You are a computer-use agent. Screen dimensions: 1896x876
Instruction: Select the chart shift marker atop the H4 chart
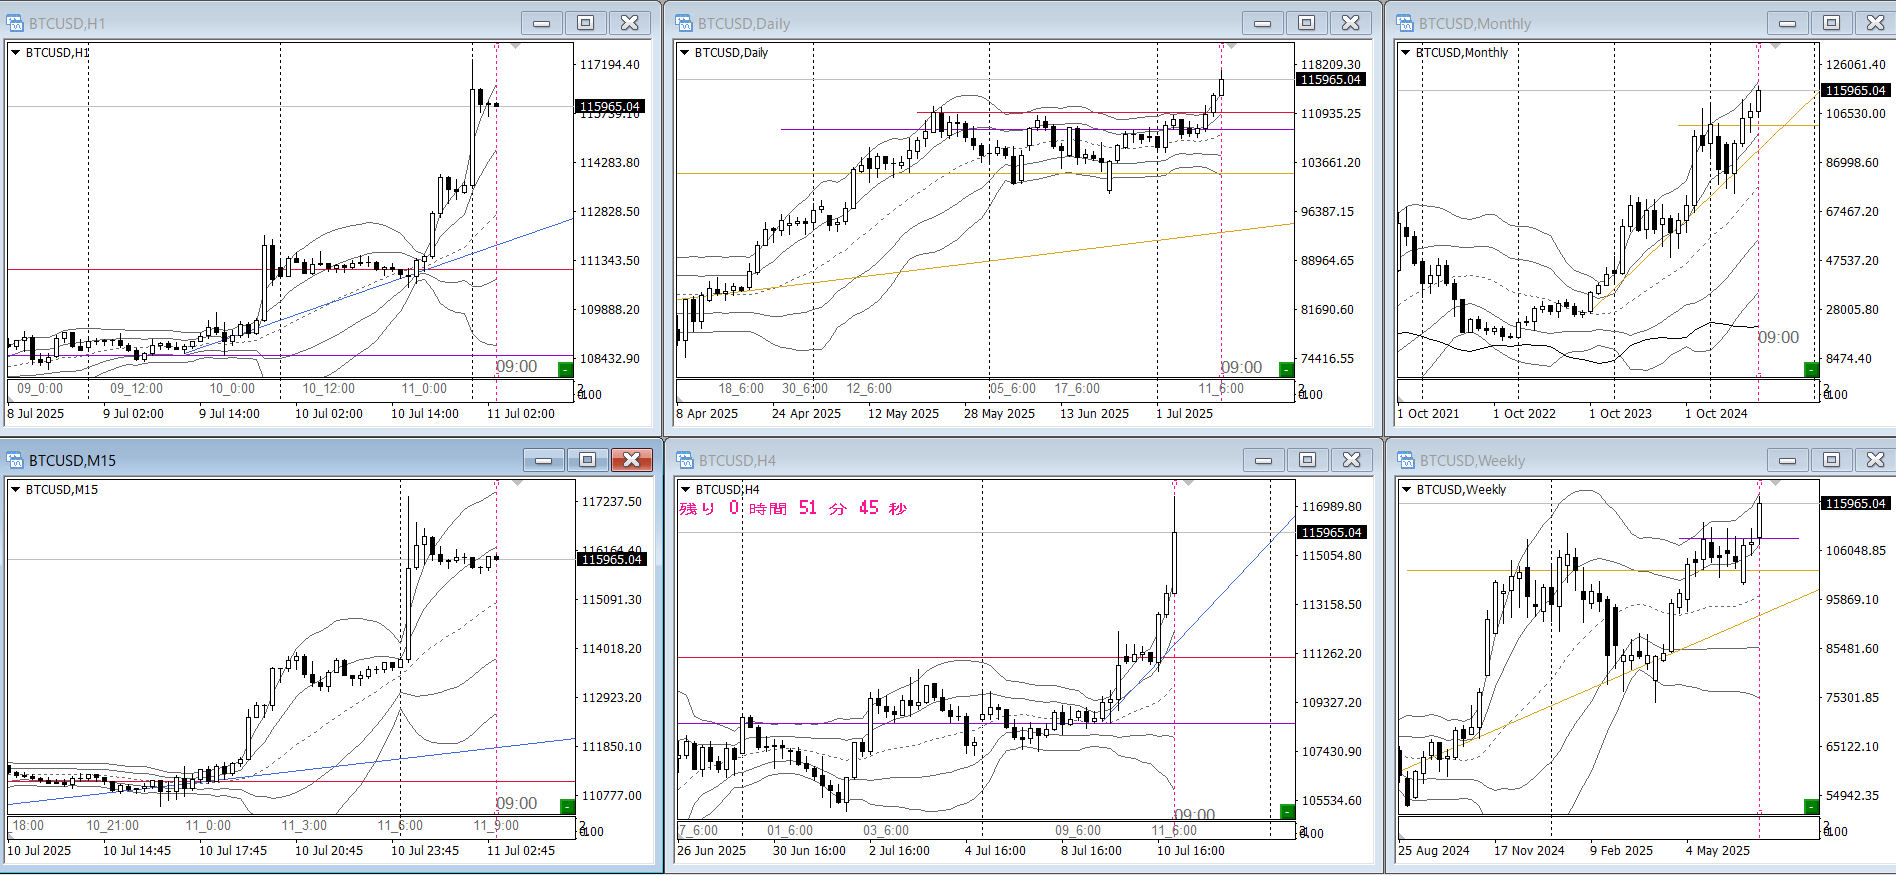[x=1188, y=483]
